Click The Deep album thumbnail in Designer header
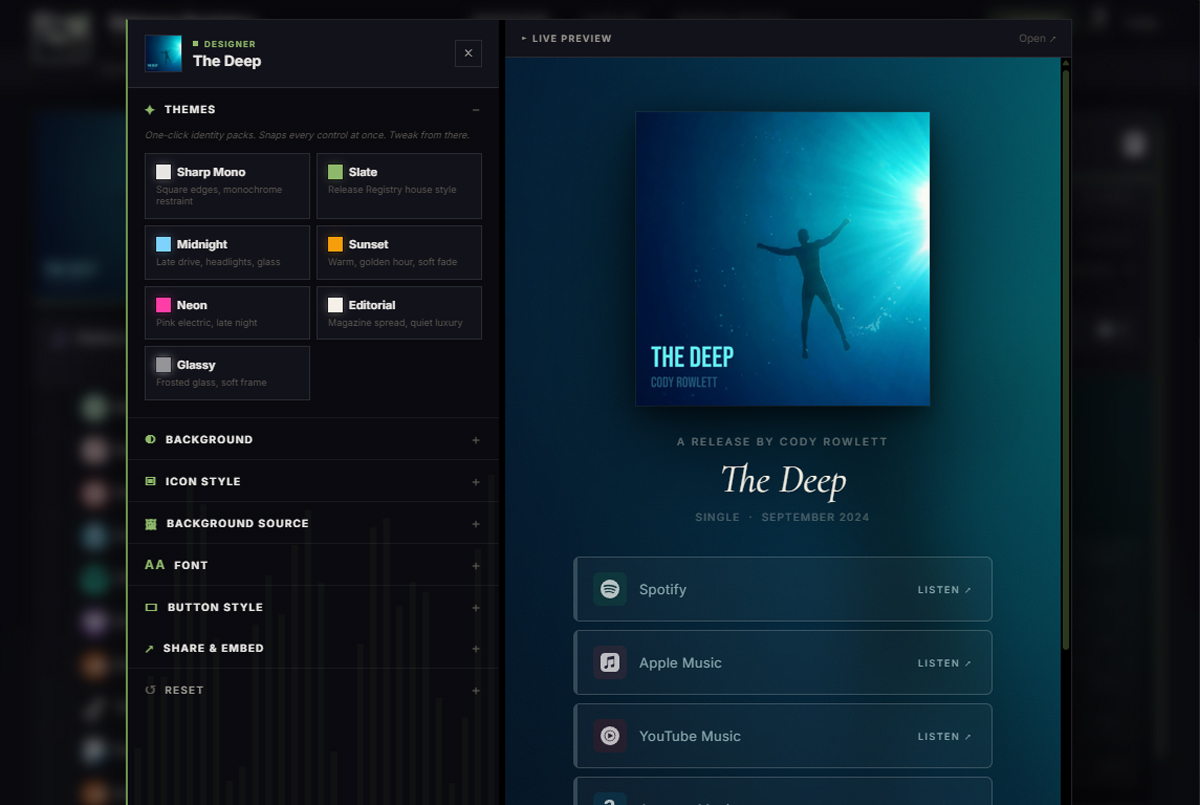 pyautogui.click(x=163, y=54)
